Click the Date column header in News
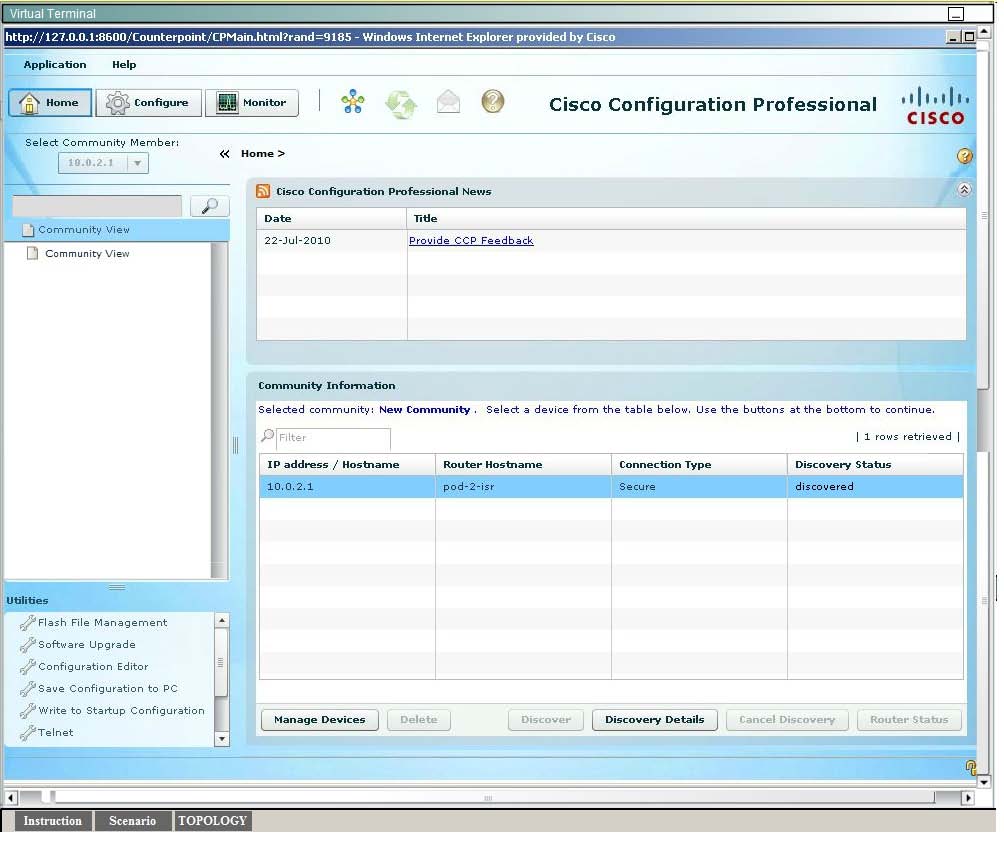The image size is (1004, 842). tap(332, 218)
